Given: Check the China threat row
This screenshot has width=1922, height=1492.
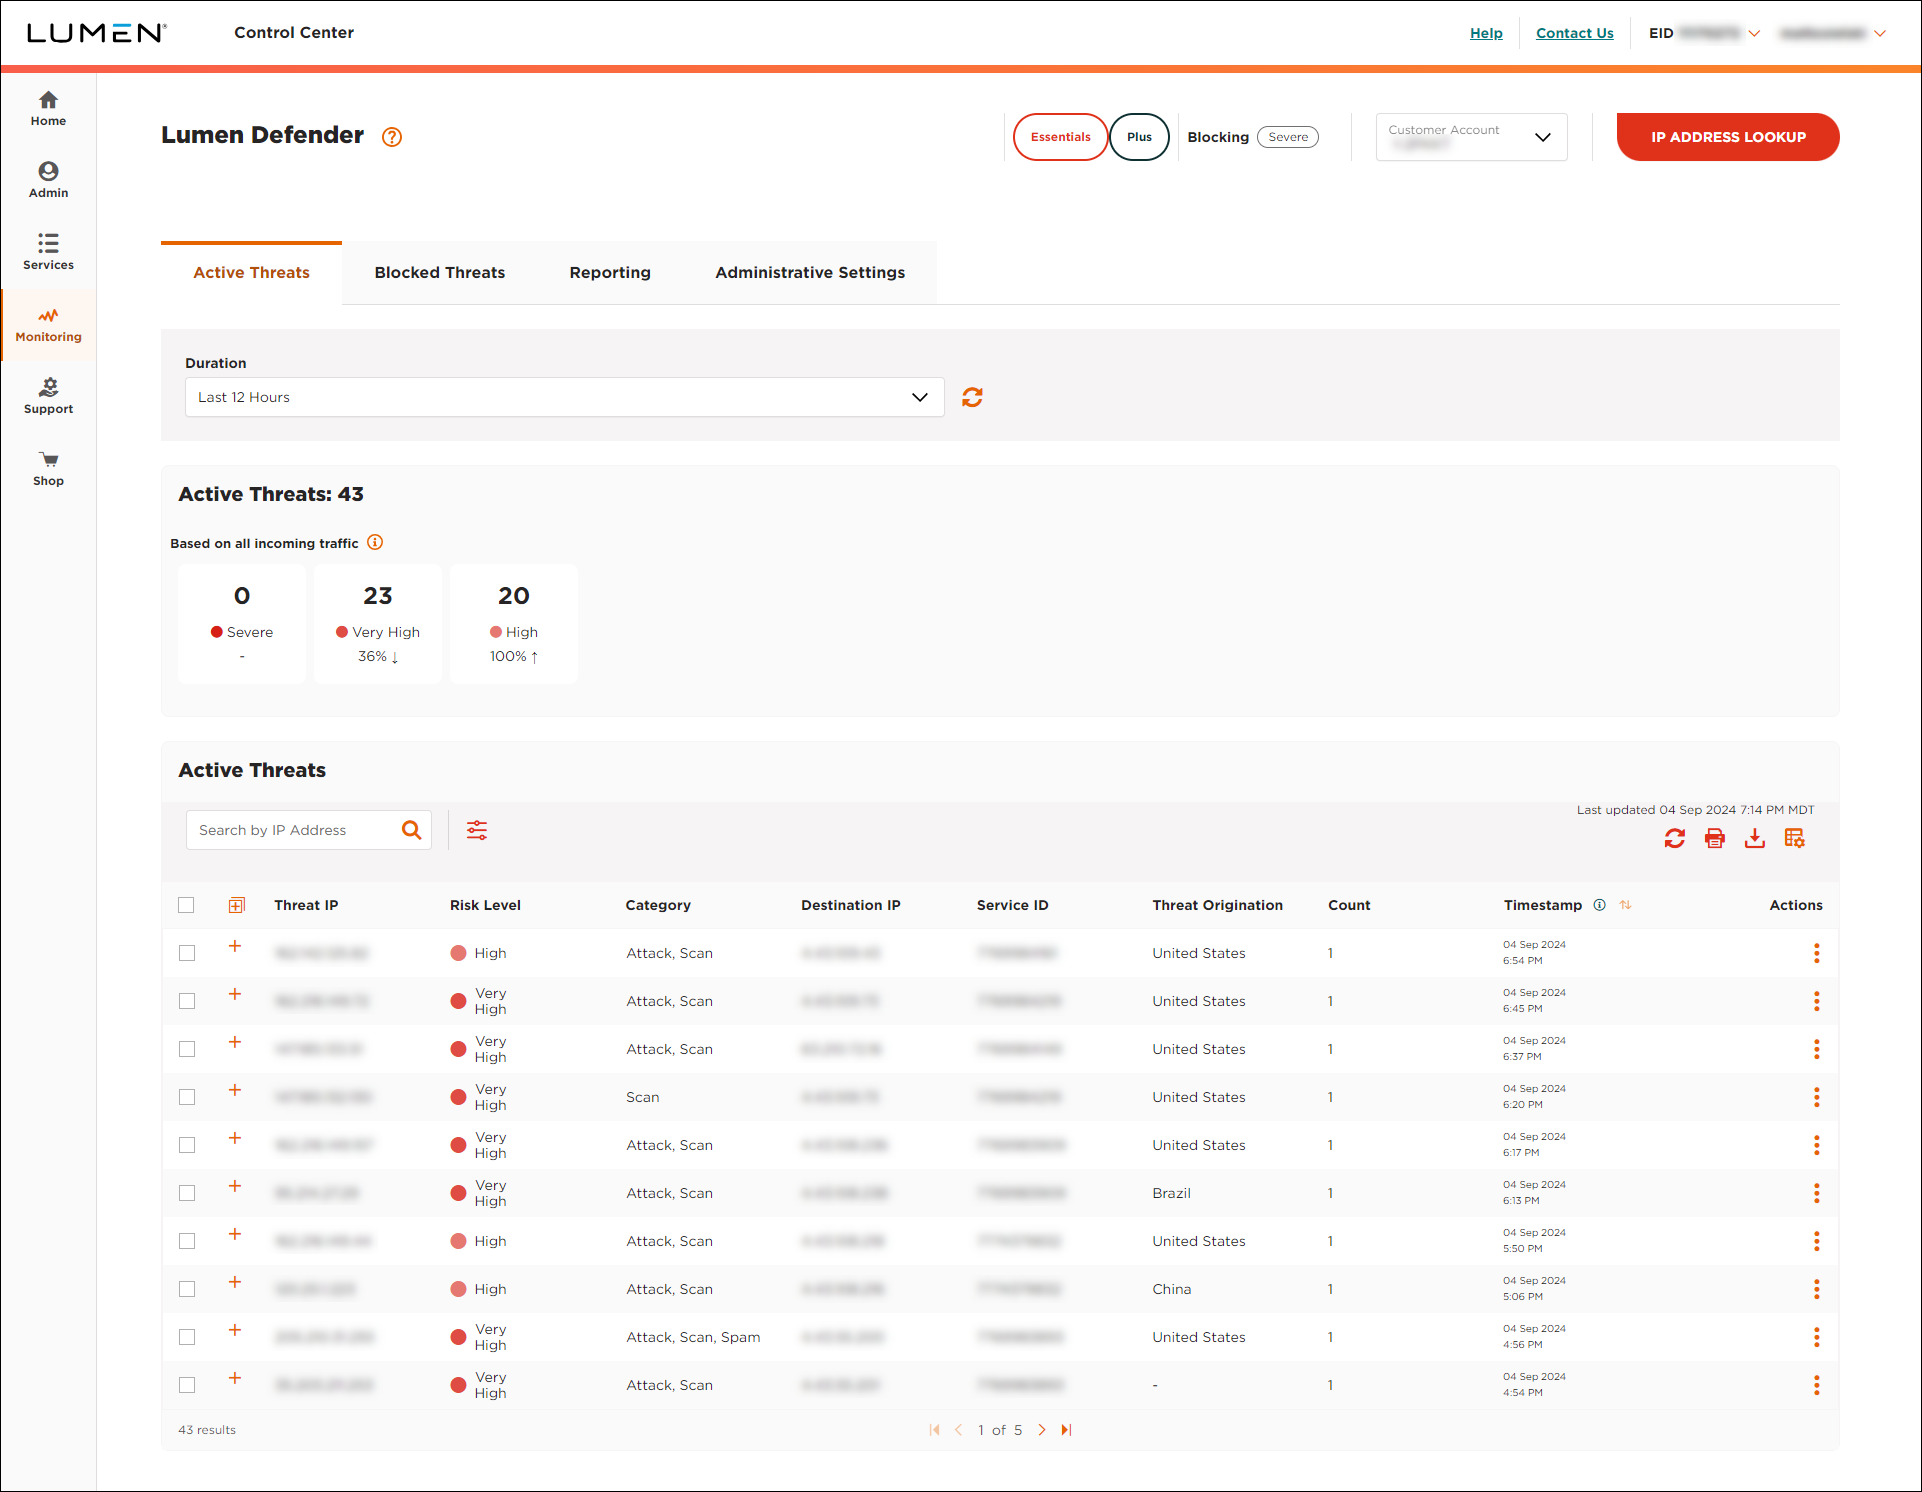Looking at the screenshot, I should click(x=187, y=1289).
